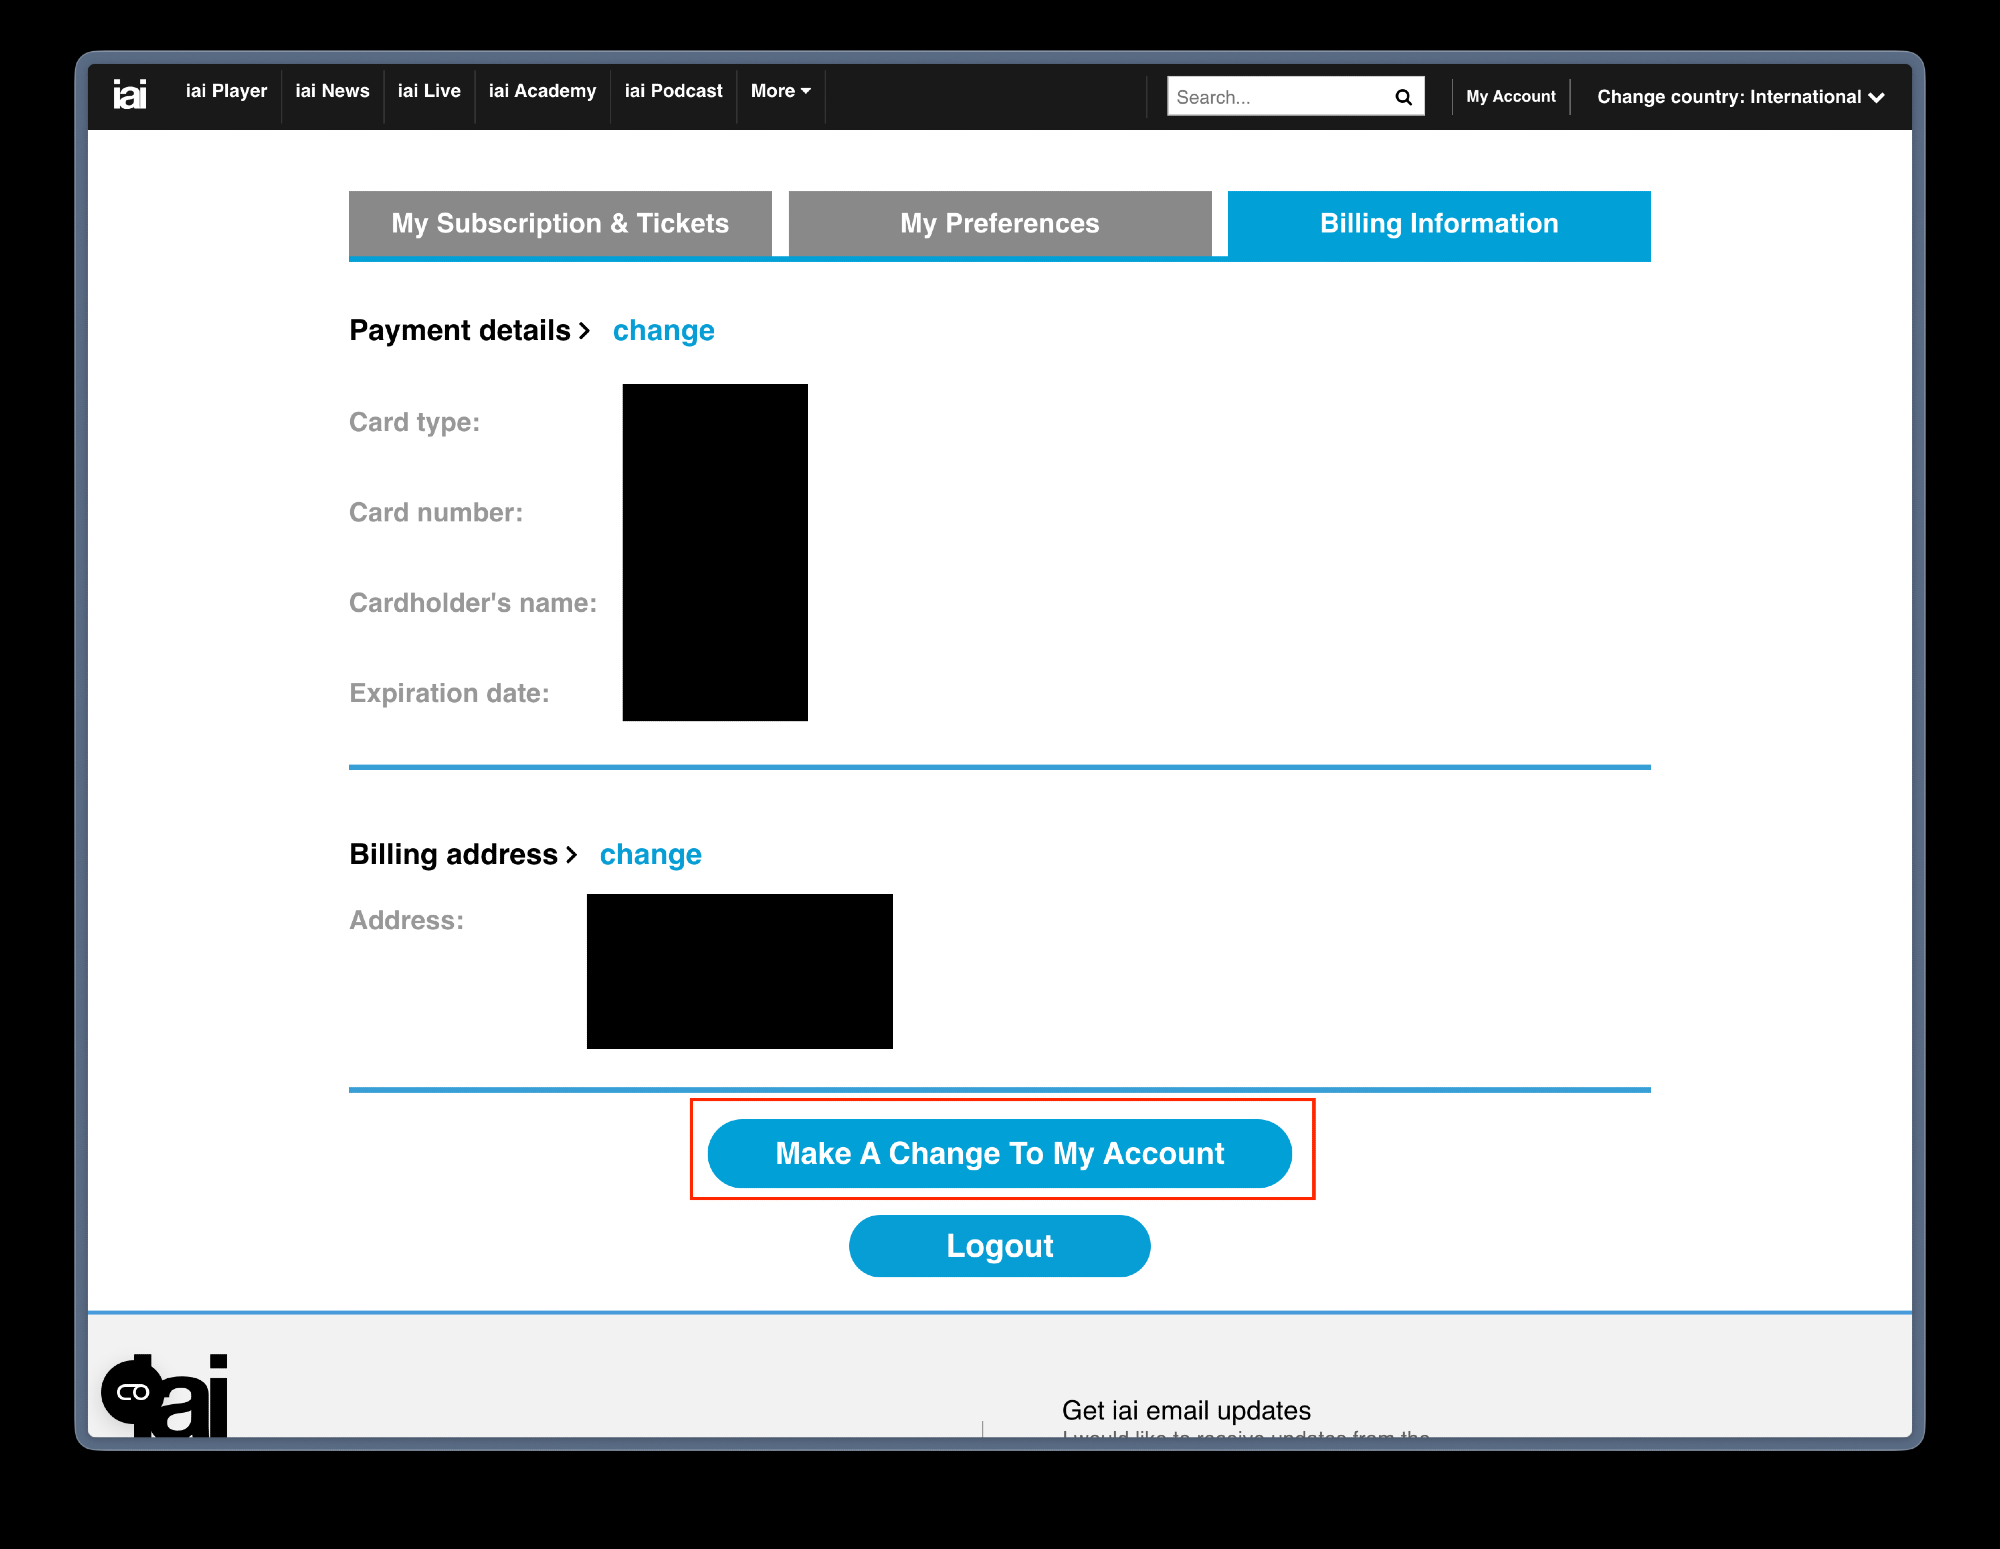Viewport: 2000px width, 1549px height.
Task: Click the chevron beside Billing address
Action: pyautogui.click(x=572, y=855)
